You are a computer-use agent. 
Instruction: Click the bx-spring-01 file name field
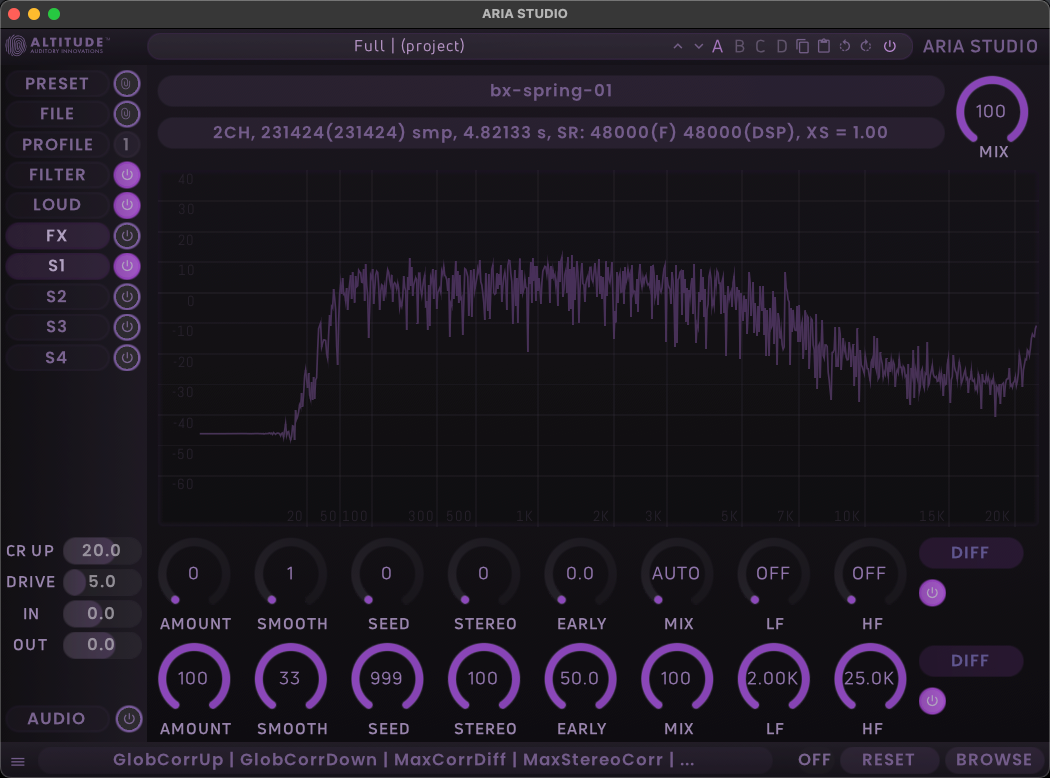point(551,91)
